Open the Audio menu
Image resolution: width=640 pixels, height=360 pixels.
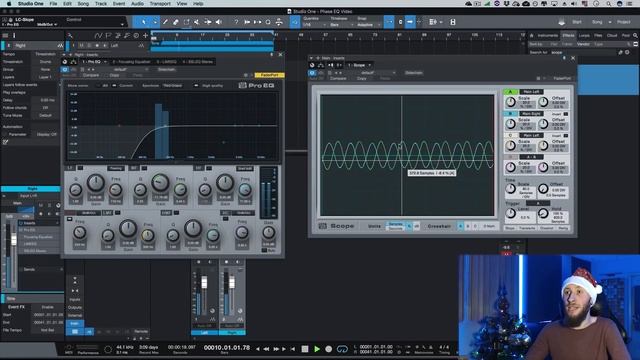[x=137, y=4]
